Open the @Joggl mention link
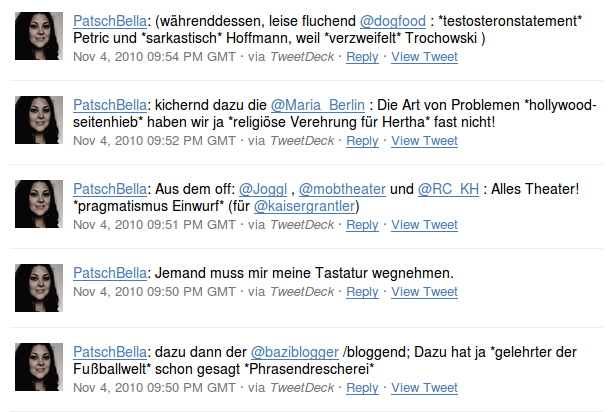This screenshot has width=611, height=412. click(x=263, y=189)
